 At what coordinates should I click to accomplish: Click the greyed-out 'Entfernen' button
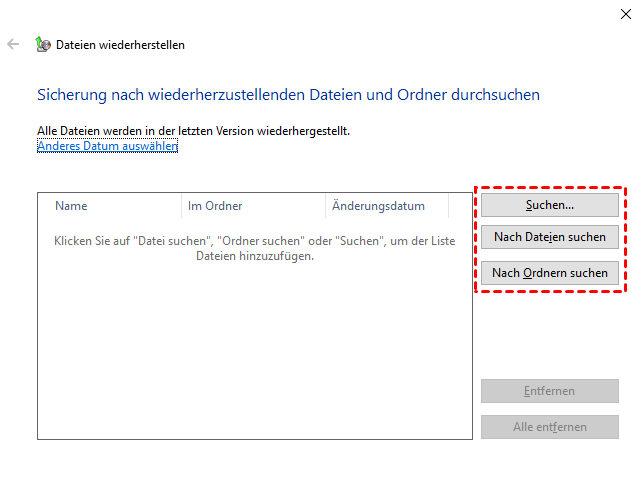coord(549,391)
